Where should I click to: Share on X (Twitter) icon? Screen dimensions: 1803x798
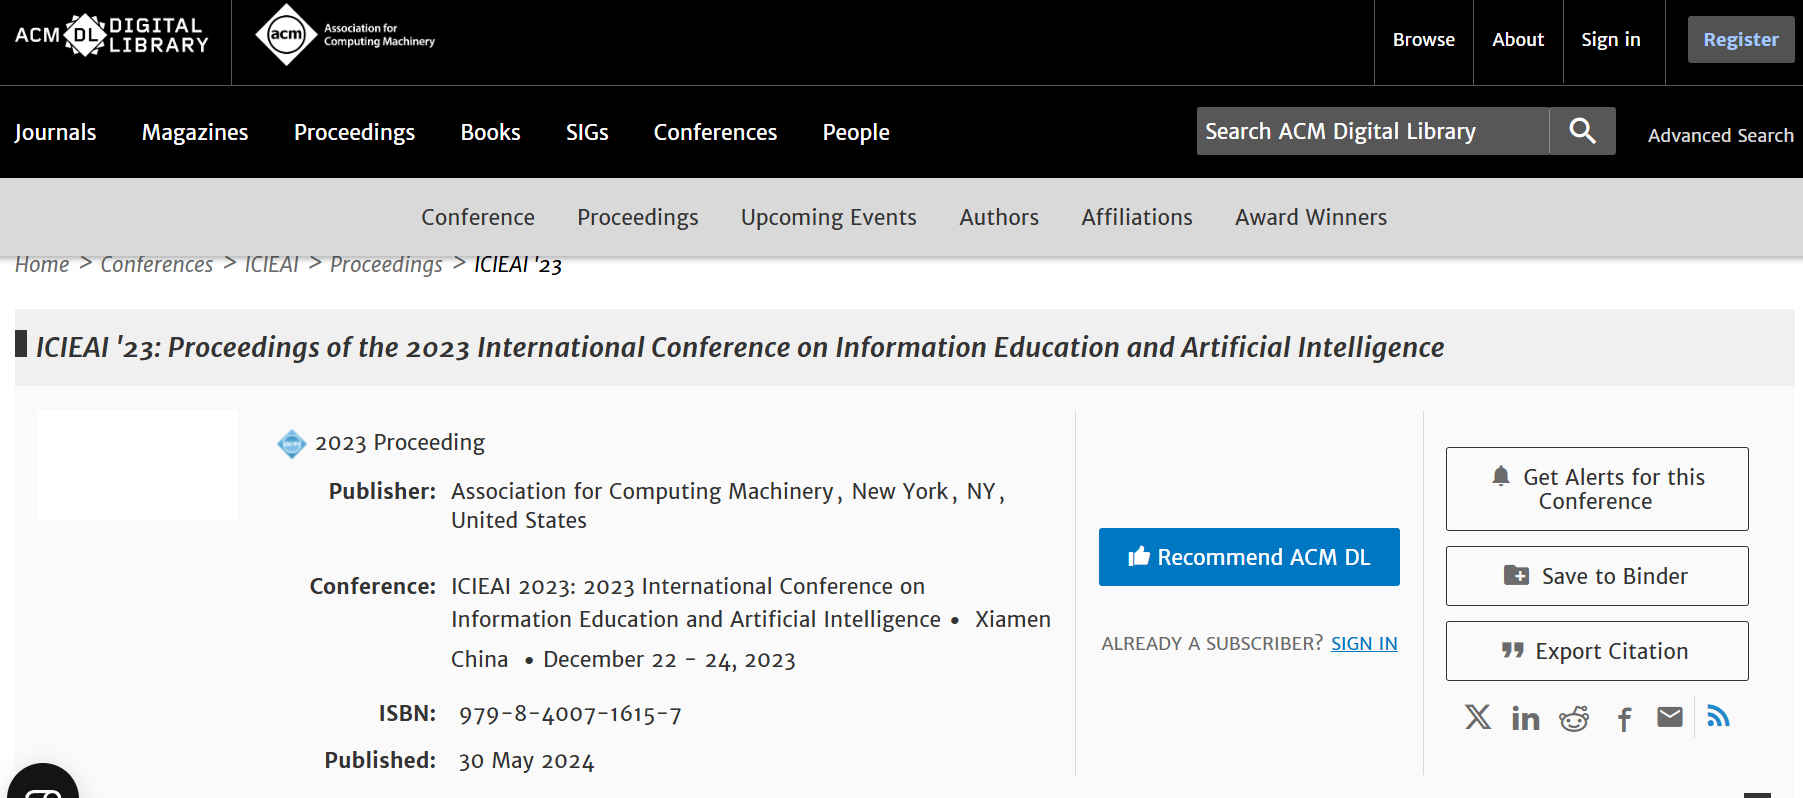1478,717
